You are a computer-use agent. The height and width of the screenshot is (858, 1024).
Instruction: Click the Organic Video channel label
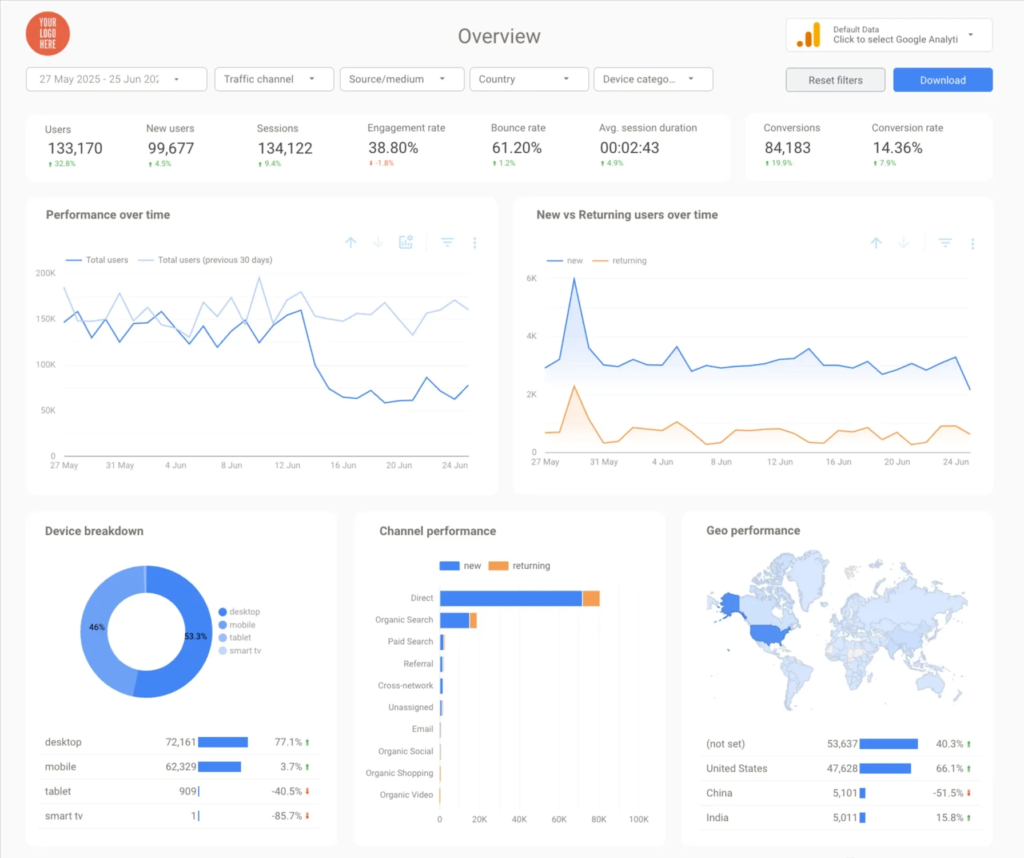click(406, 795)
